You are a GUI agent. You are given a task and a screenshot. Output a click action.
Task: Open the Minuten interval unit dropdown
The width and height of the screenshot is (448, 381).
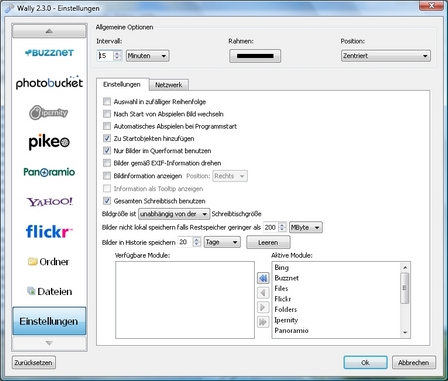coord(147,56)
